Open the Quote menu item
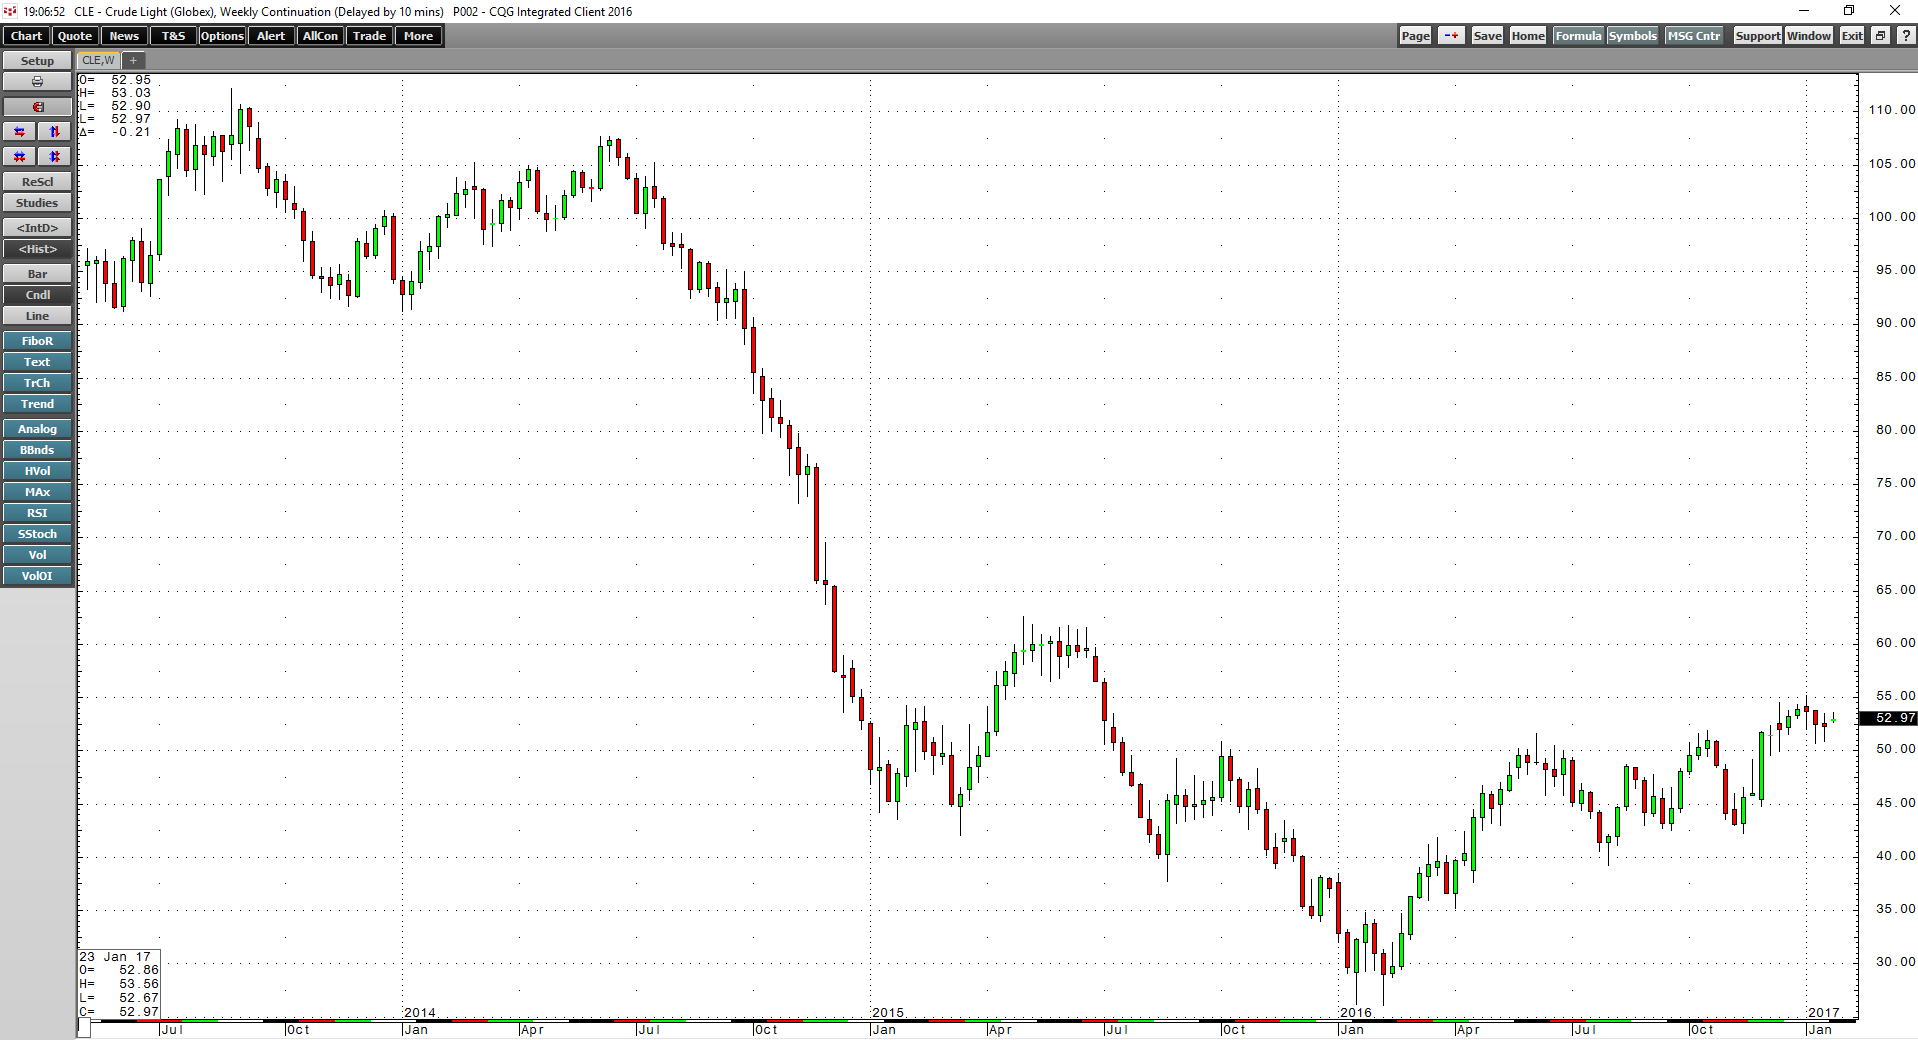This screenshot has height=1040, width=1918. tap(75, 36)
